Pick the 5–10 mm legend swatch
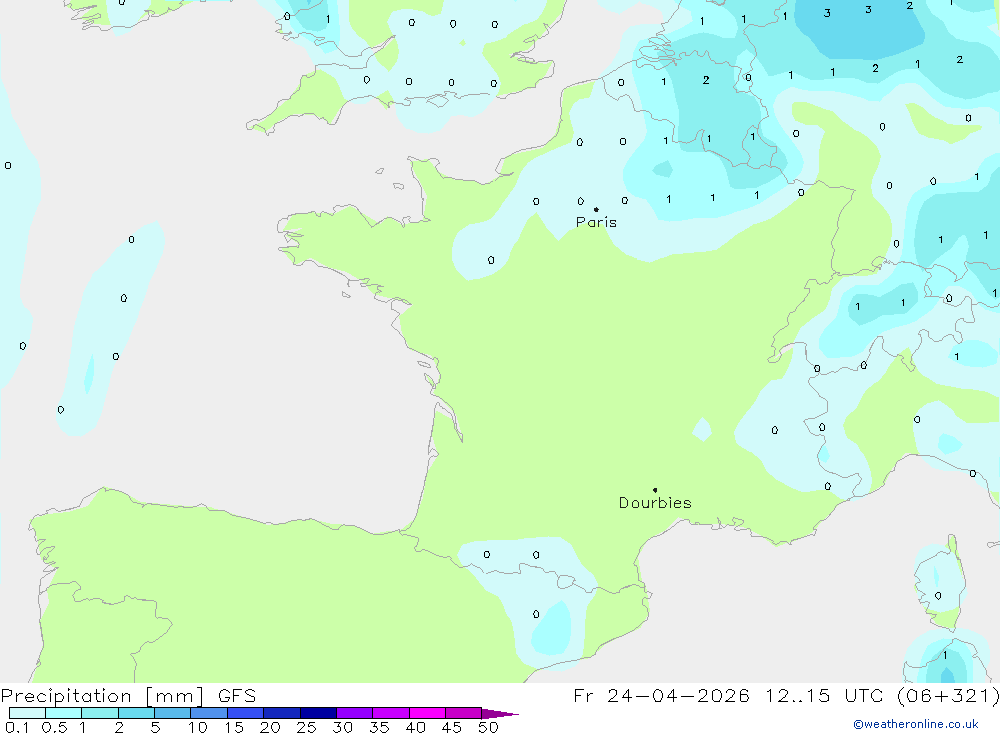 [173, 713]
